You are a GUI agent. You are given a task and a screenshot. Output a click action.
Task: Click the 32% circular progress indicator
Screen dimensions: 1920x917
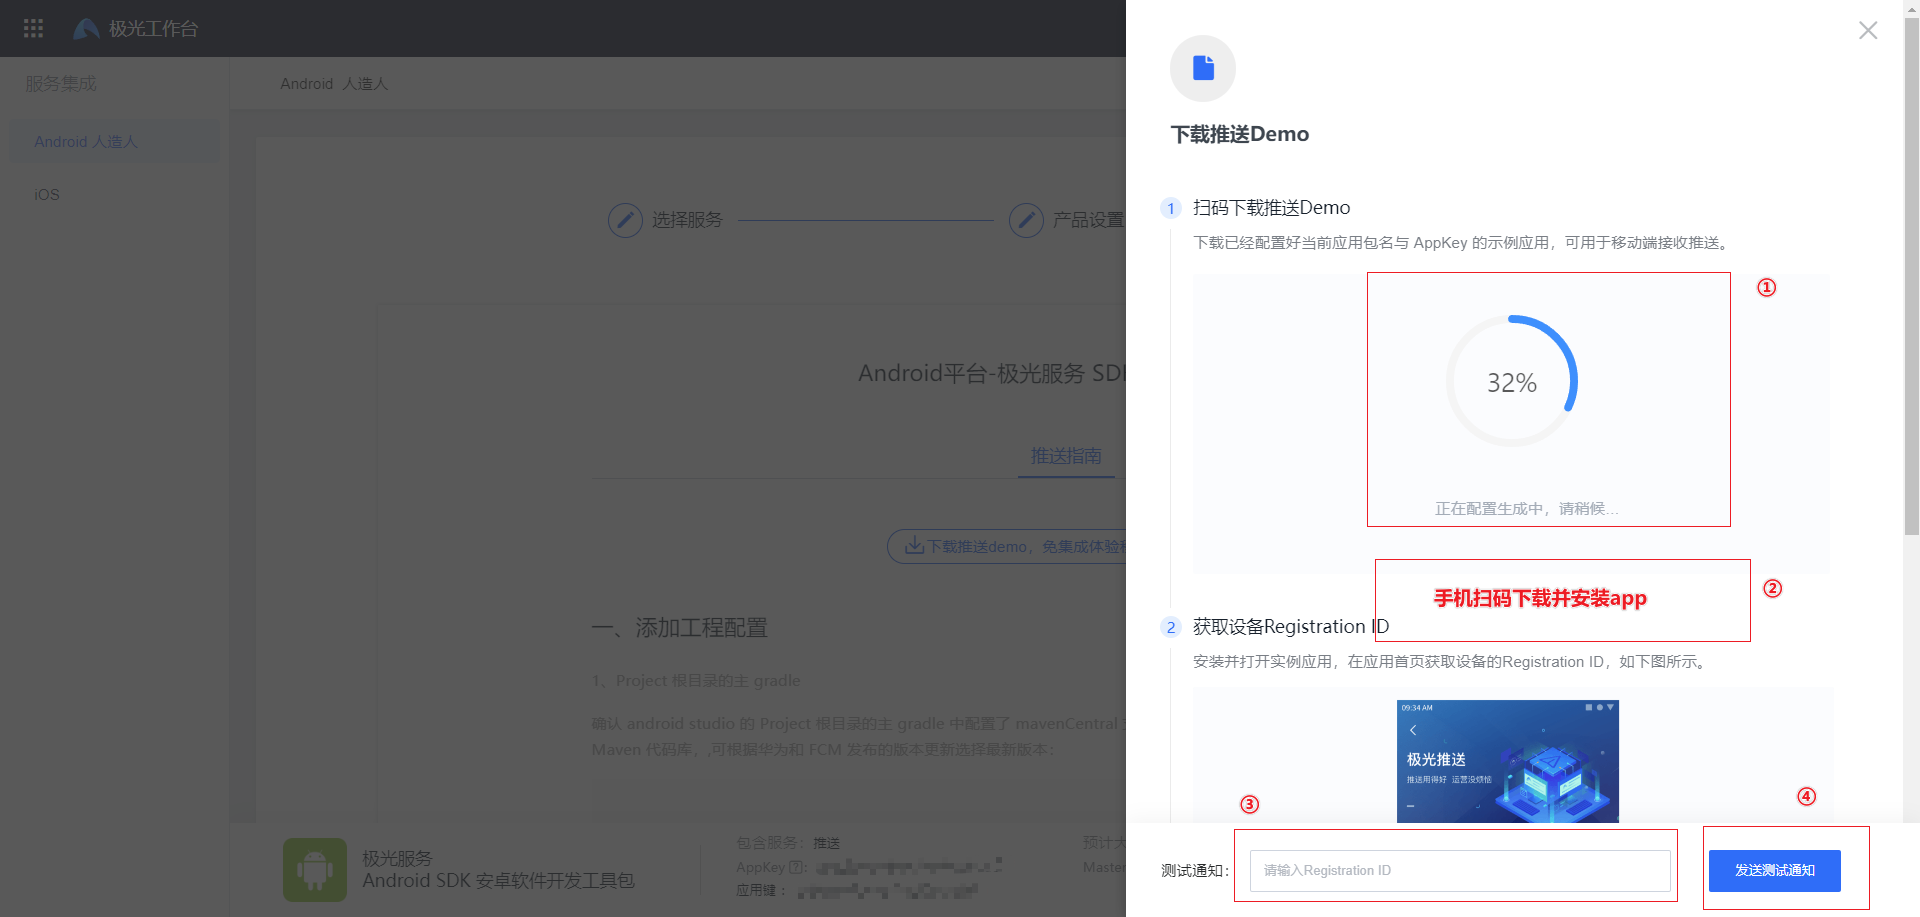point(1512,381)
